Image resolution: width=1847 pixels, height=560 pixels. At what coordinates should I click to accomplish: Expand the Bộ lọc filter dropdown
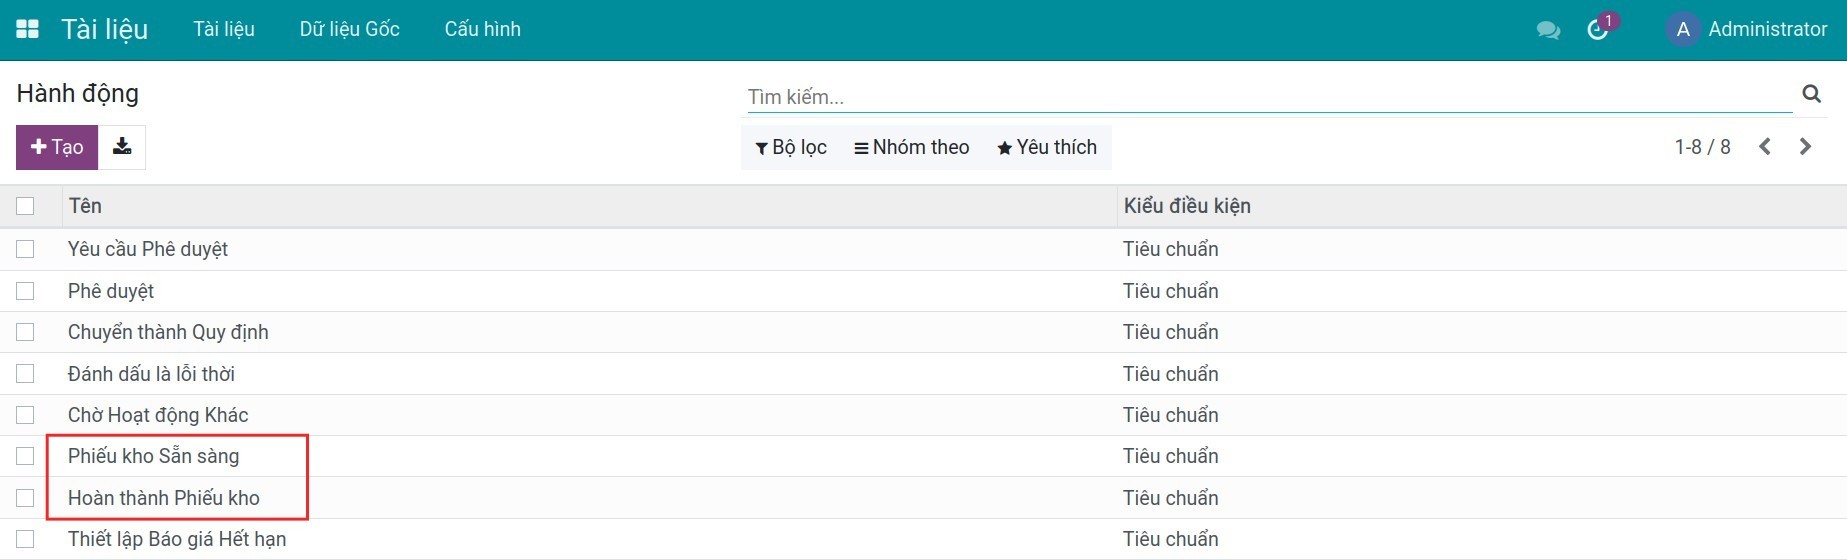791,147
